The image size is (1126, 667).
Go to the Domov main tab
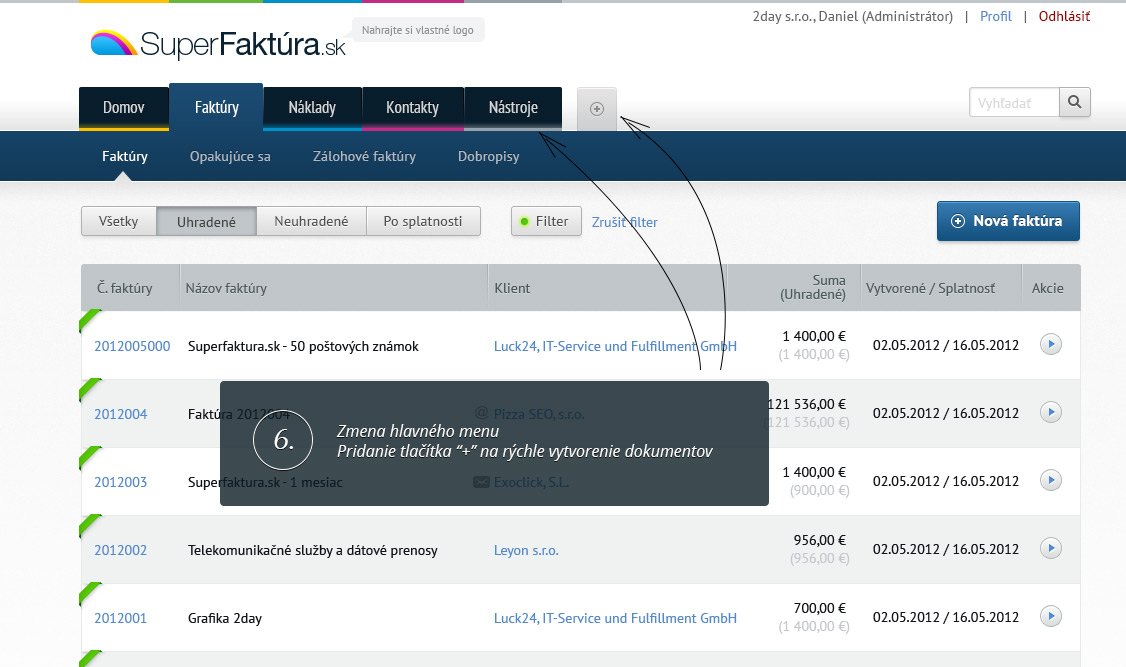coord(124,108)
